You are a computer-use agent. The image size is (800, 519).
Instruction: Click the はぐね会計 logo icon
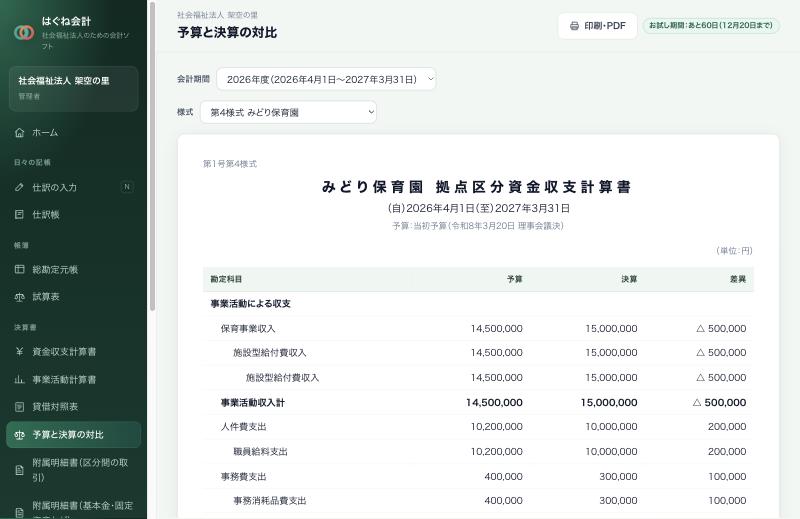click(24, 33)
